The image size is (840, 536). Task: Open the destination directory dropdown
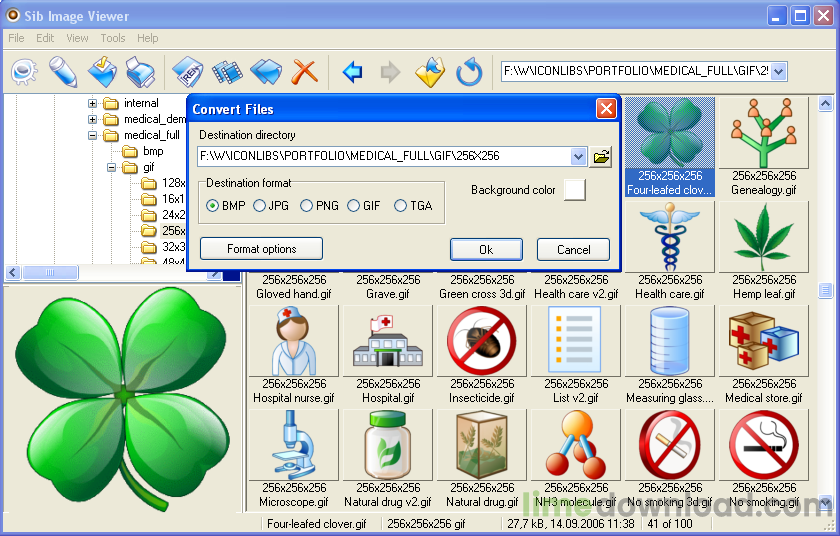[x=578, y=156]
